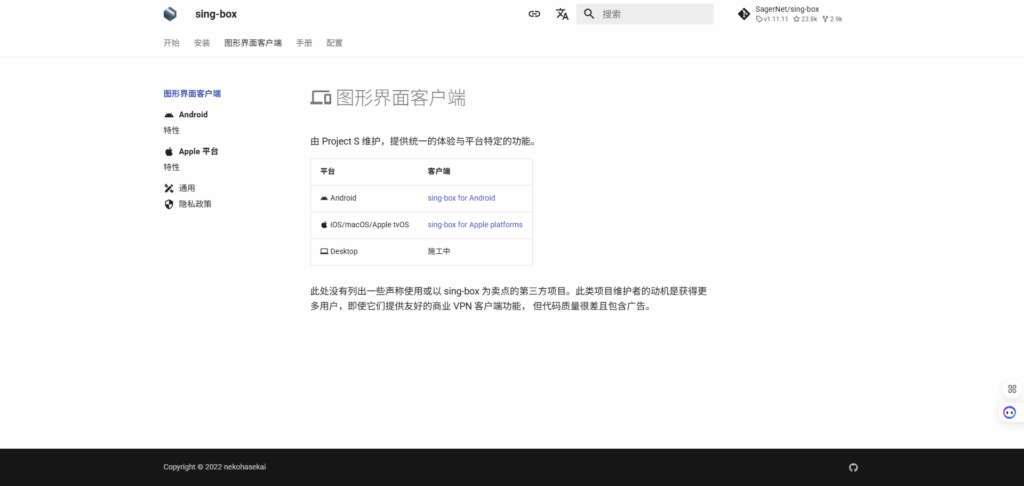This screenshot has height=486, width=1024.
Task: Click the sing-box logo in the header
Action: click(170, 14)
